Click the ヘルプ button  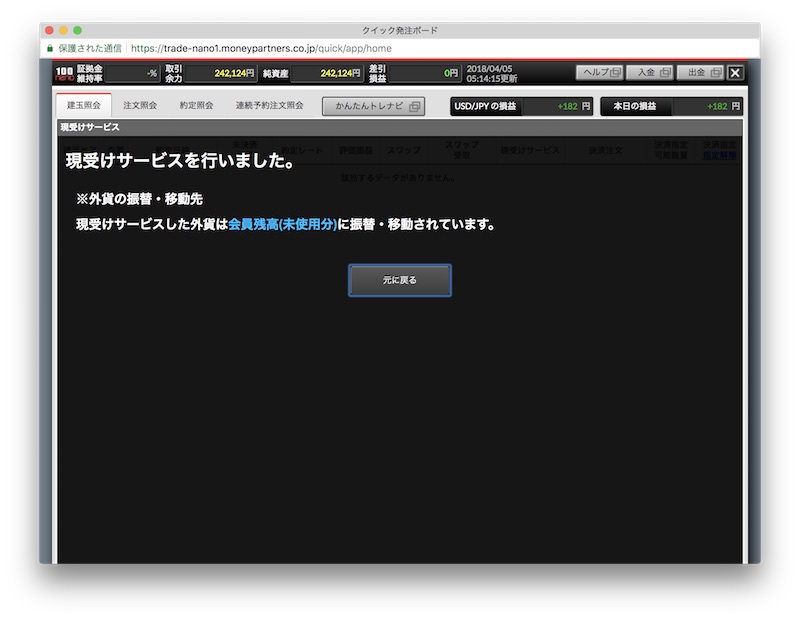[x=599, y=72]
